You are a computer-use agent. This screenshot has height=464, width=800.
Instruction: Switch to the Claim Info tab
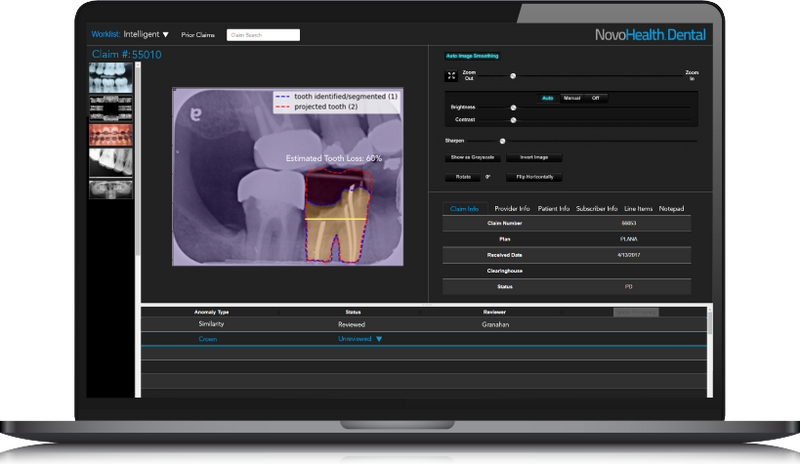(464, 209)
